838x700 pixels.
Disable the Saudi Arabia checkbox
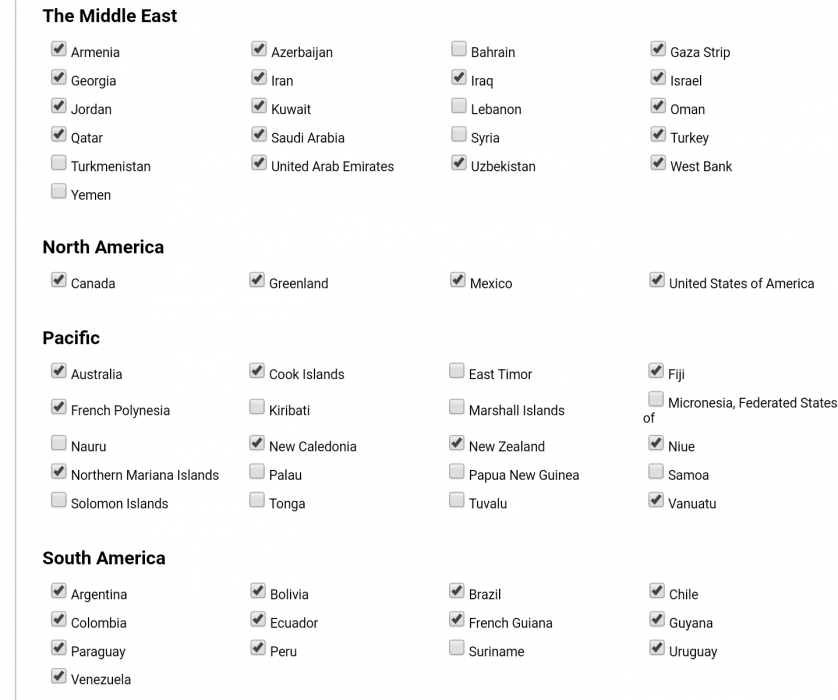click(258, 135)
